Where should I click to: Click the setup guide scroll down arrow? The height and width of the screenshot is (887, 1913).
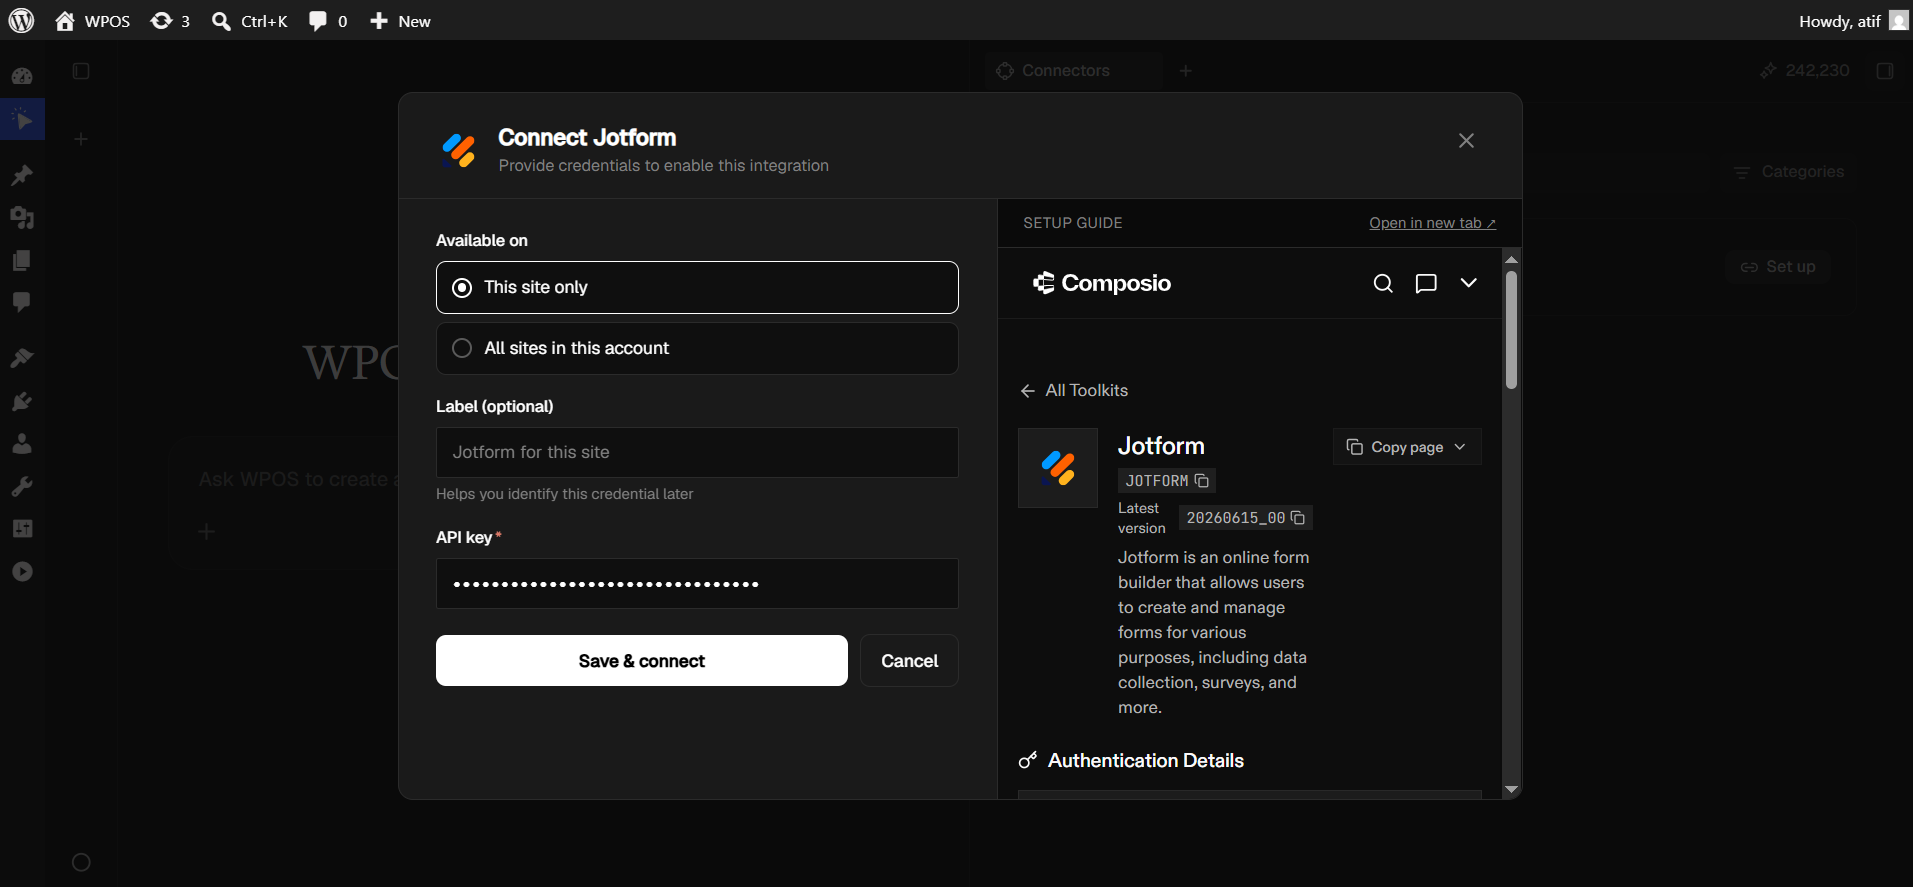(x=1511, y=790)
